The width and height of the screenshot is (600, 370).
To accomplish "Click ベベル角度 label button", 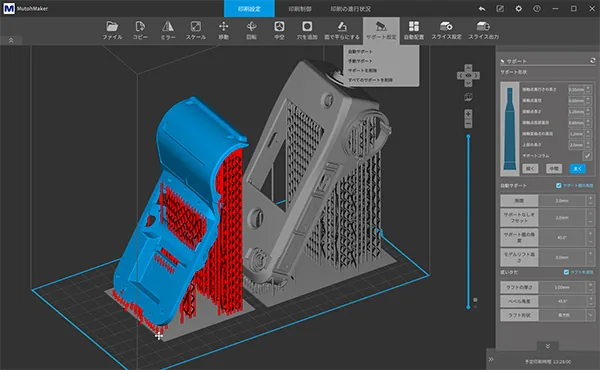I will [519, 301].
